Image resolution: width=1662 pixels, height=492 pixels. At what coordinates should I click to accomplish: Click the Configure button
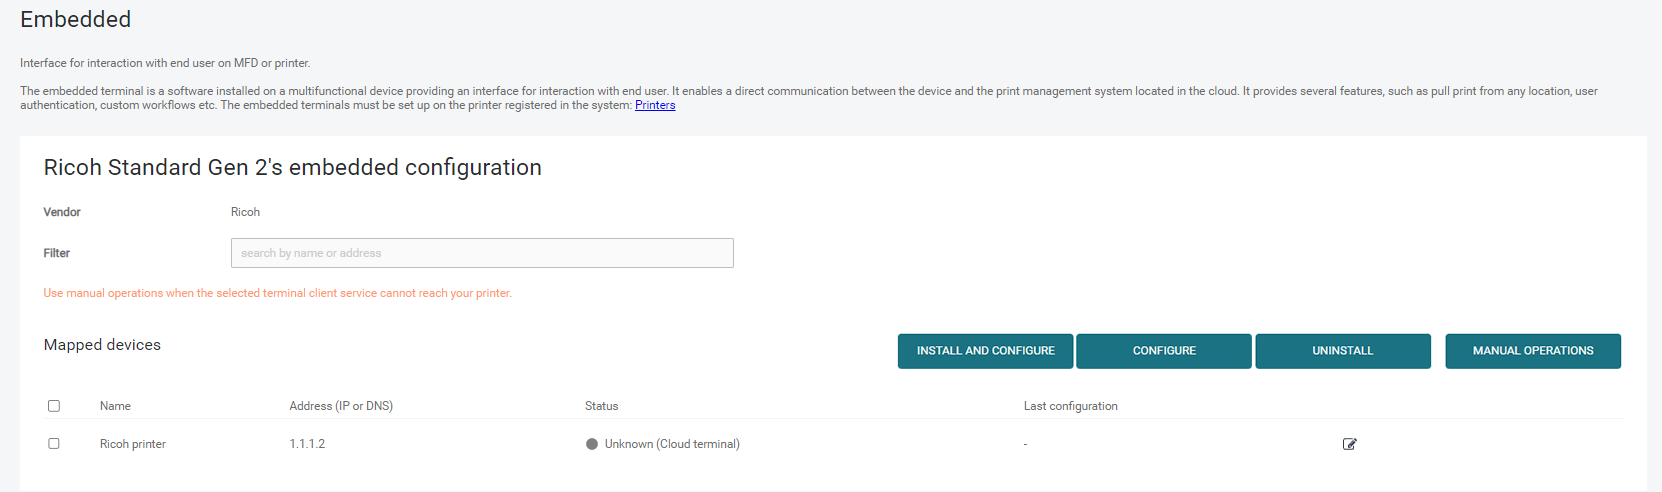pos(1163,351)
